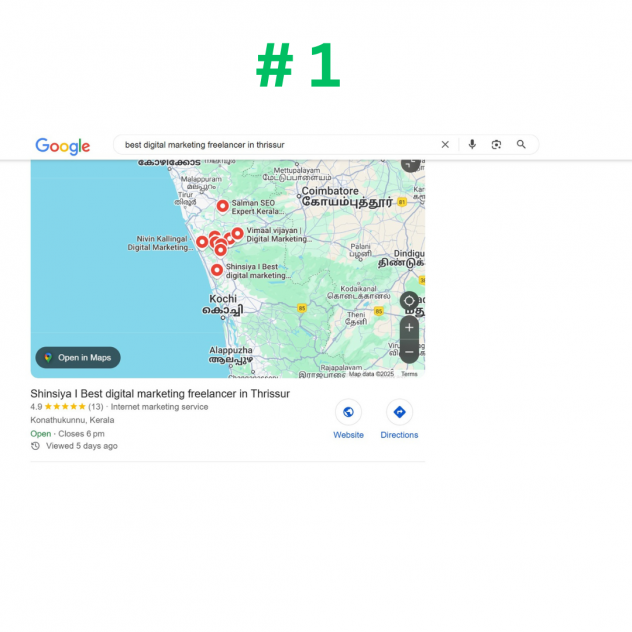This screenshot has width=632, height=632.
Task: Select Vimaal vijayan Digital Marketing pin
Action: point(237,233)
